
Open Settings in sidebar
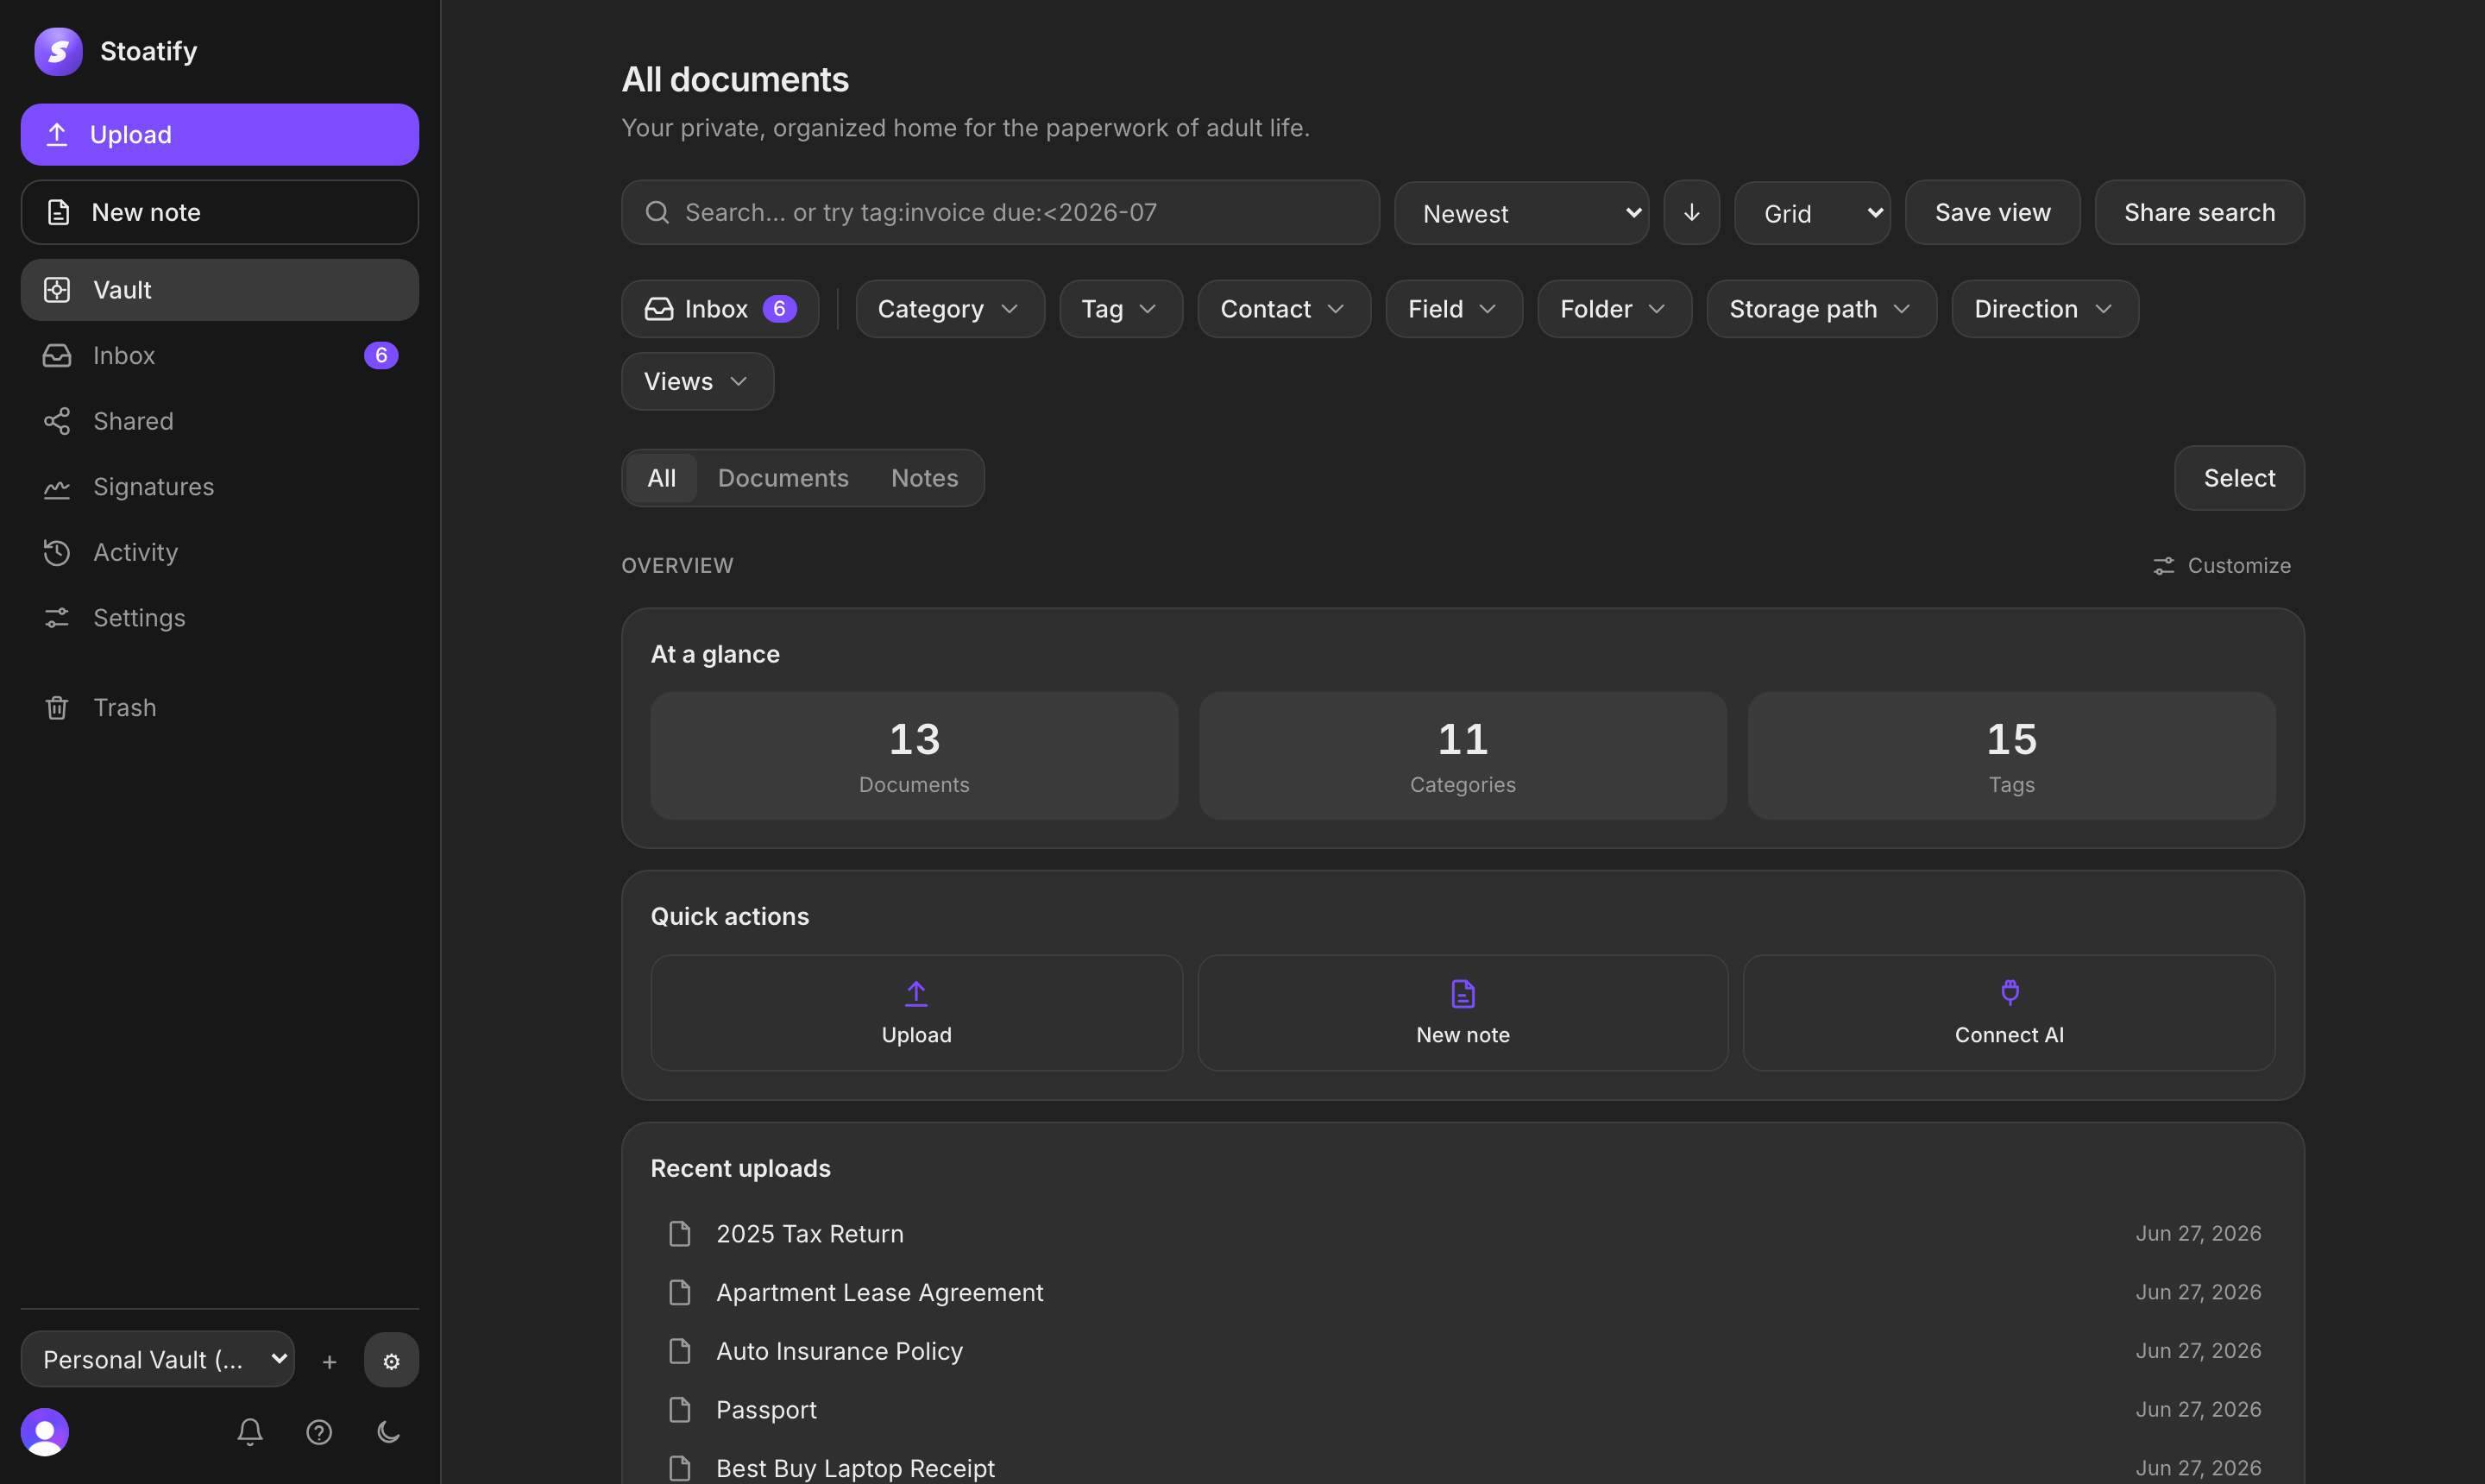220,618
